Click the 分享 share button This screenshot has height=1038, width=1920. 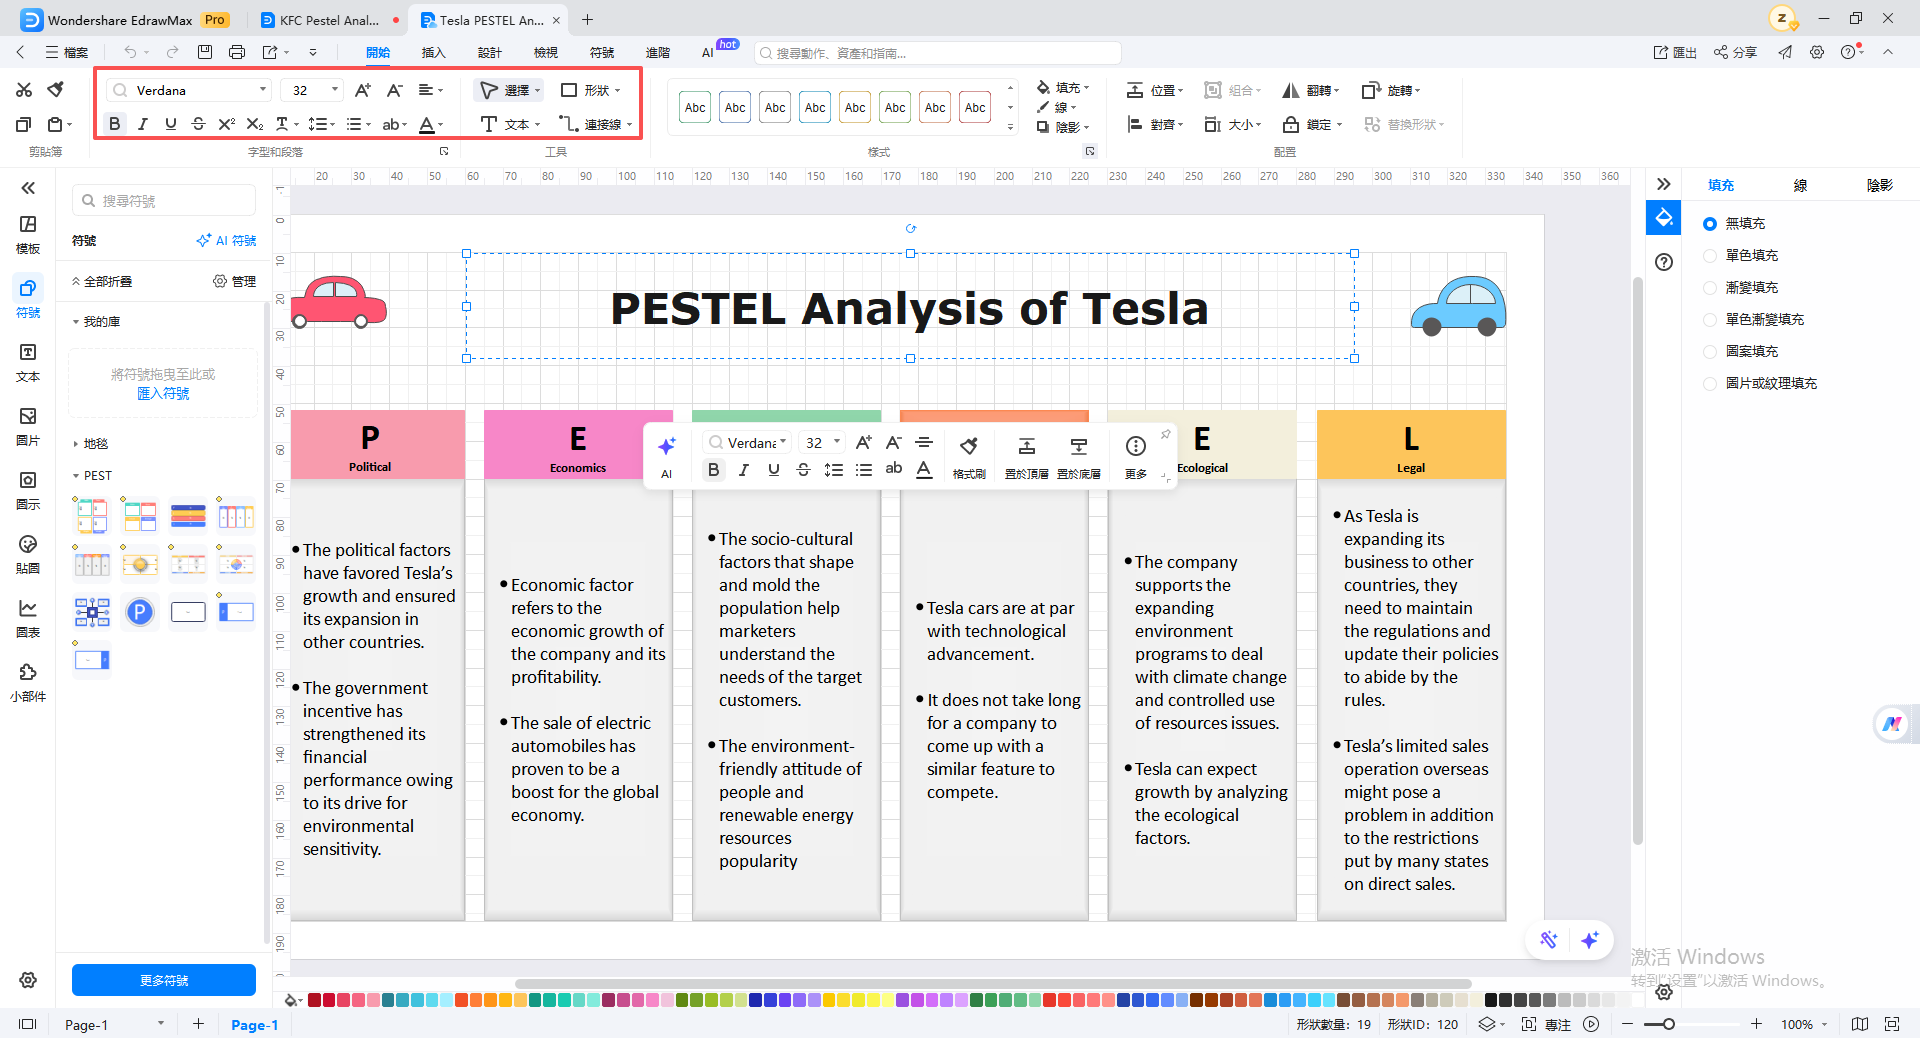pos(1735,52)
